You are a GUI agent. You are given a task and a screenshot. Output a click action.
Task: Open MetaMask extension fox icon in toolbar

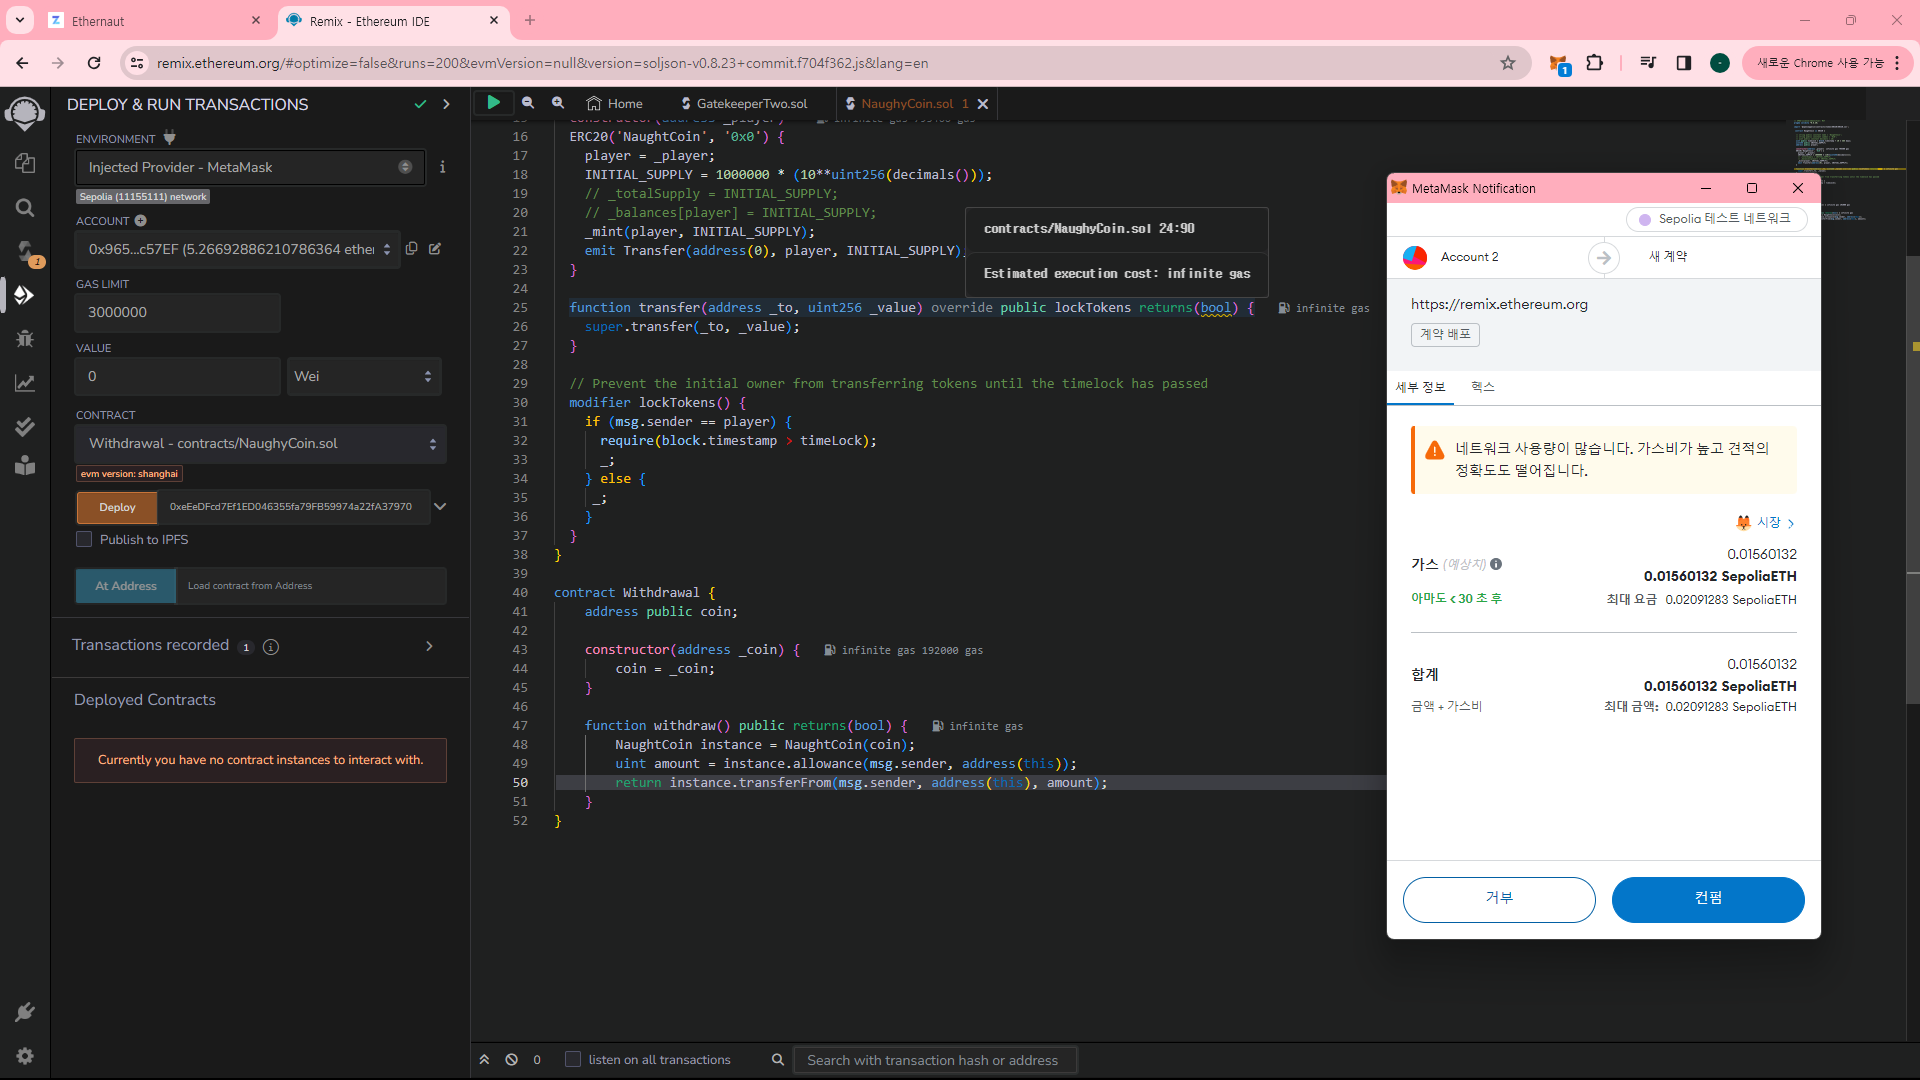[x=1558, y=63]
